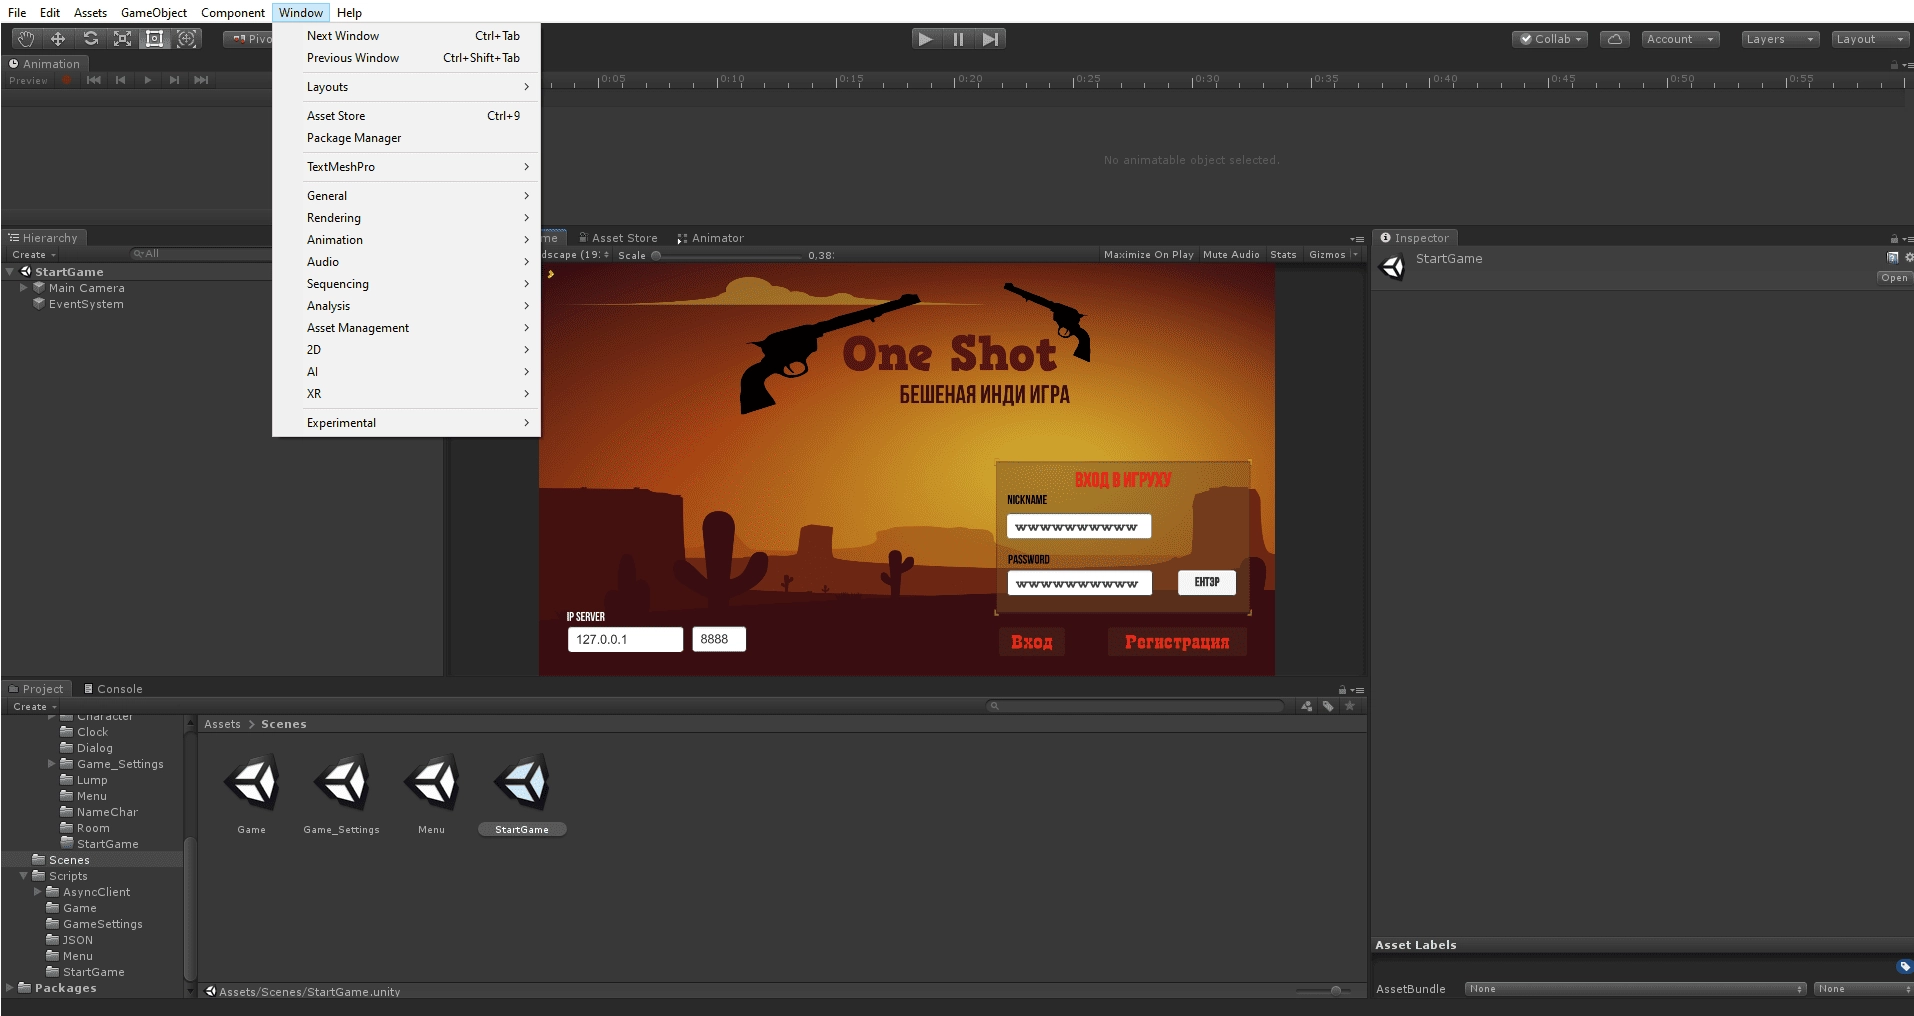Save project search with star icon
The image size is (1914, 1016).
click(1350, 706)
